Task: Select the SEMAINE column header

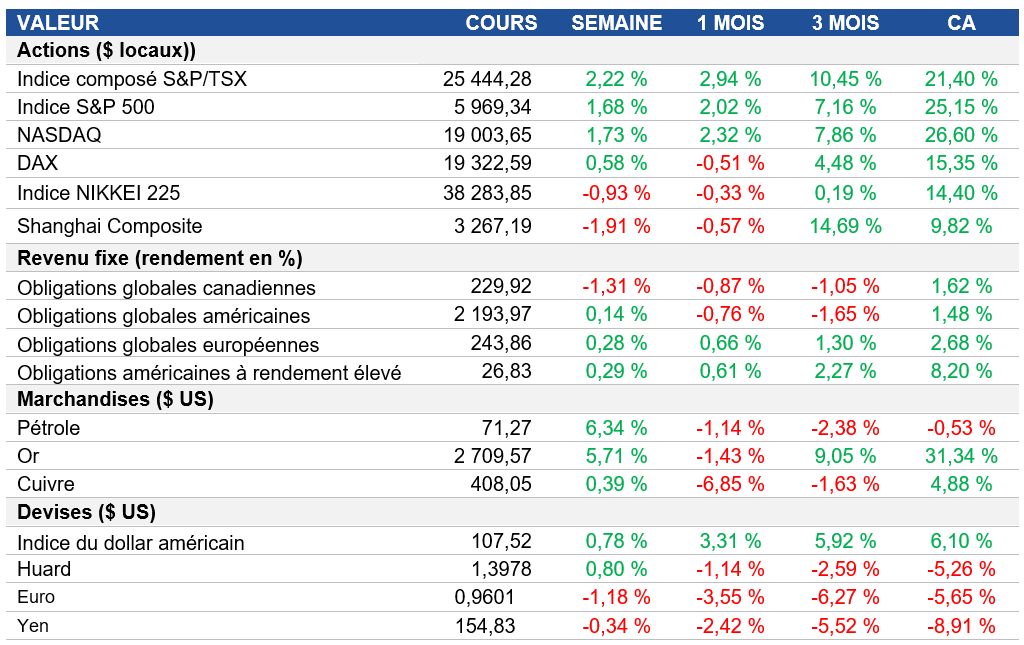Action: [x=616, y=23]
